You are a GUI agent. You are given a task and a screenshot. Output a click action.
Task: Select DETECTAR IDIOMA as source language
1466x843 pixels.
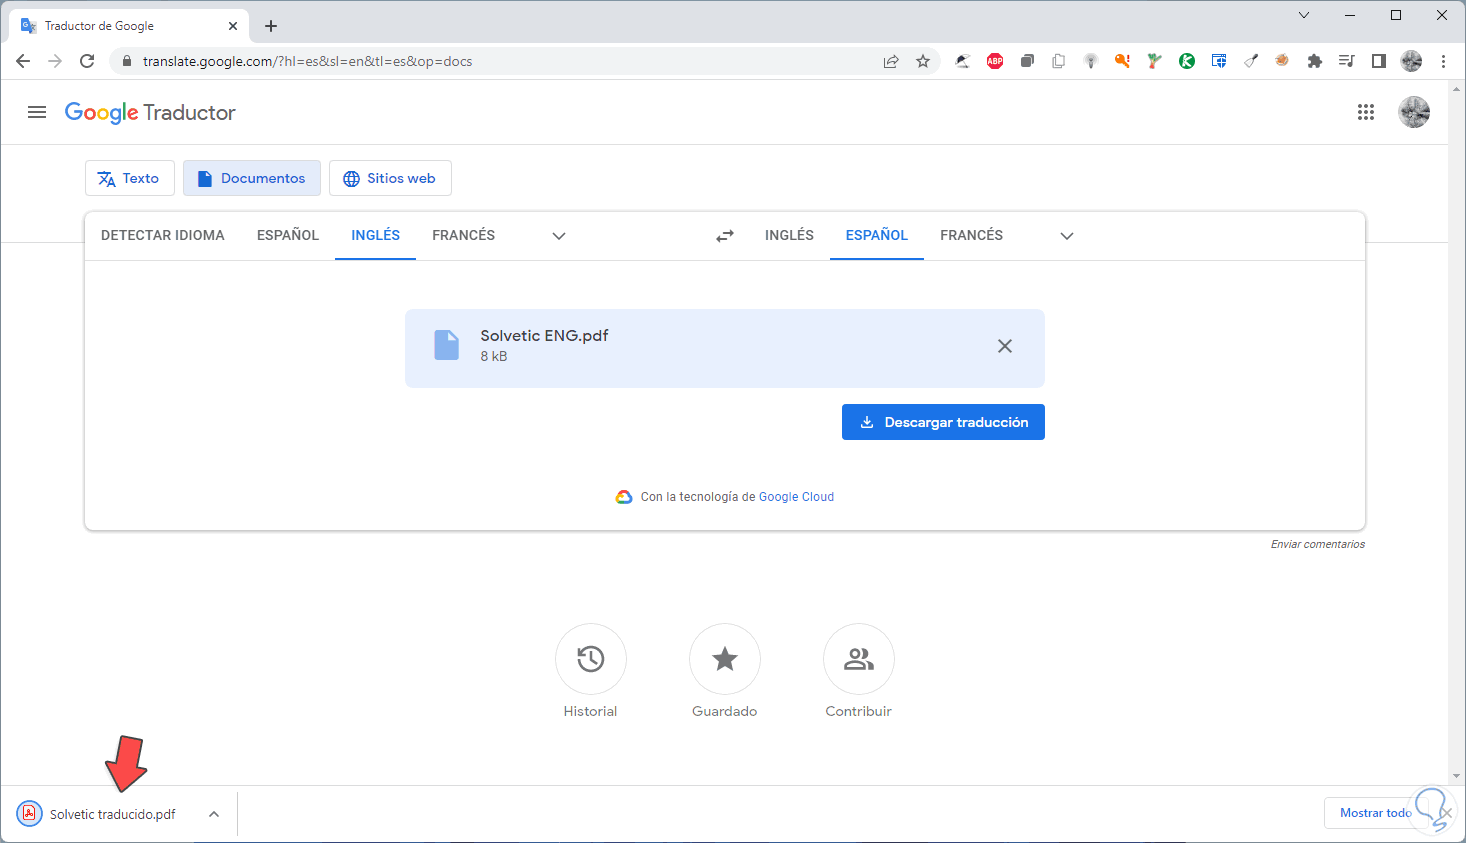point(163,235)
